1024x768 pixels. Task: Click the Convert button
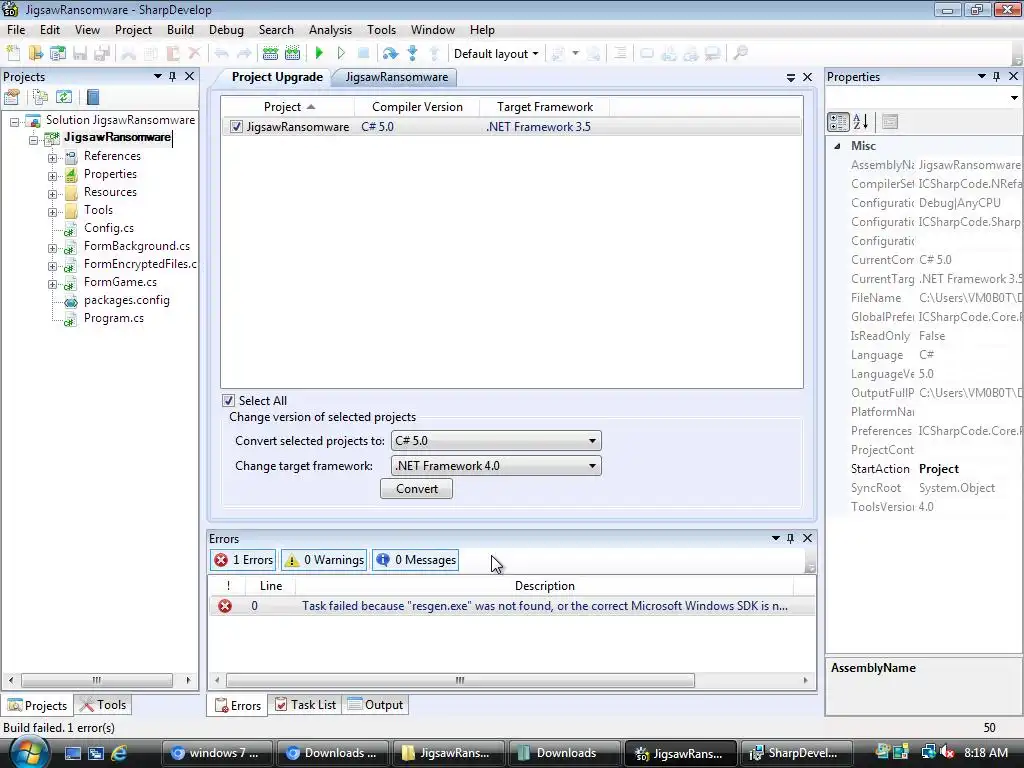pos(417,489)
